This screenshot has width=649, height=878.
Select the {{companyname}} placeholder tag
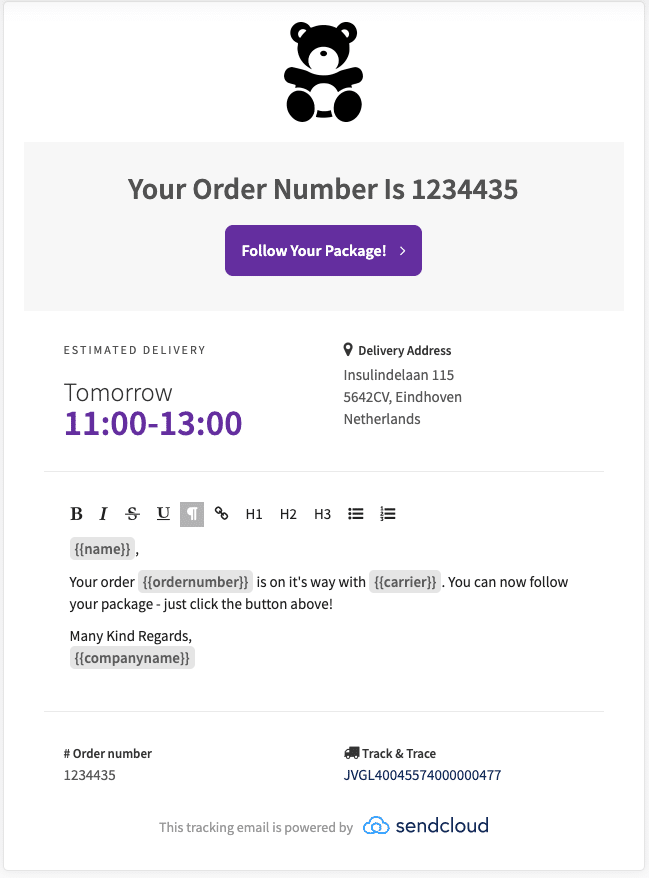[132, 657]
